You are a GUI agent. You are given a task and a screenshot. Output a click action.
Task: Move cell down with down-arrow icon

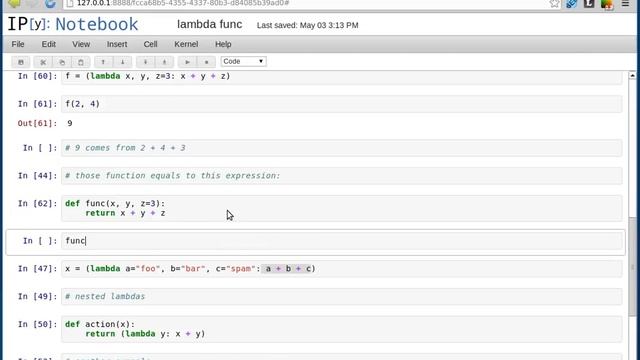(x=122, y=62)
